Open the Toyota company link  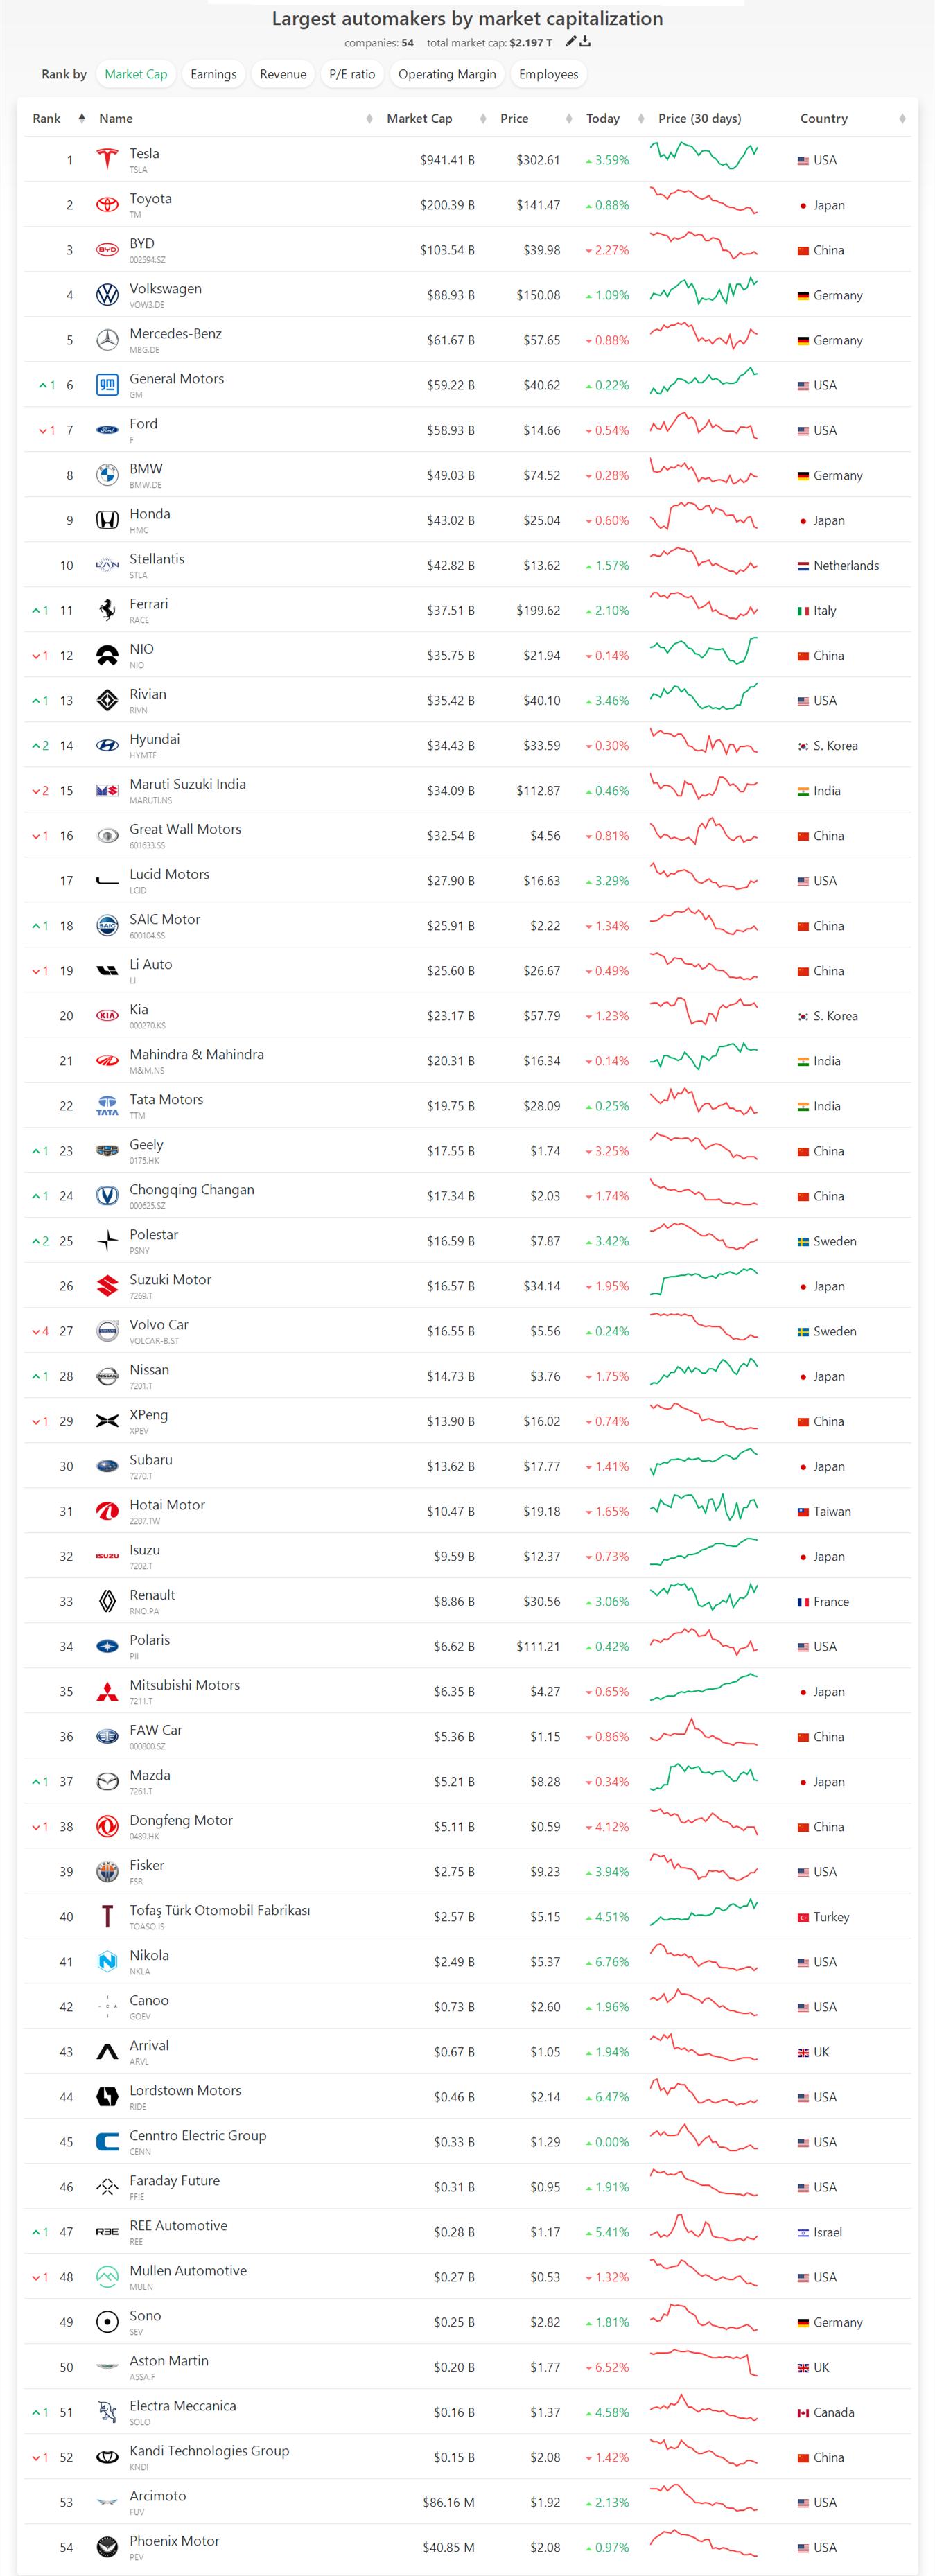(x=150, y=199)
